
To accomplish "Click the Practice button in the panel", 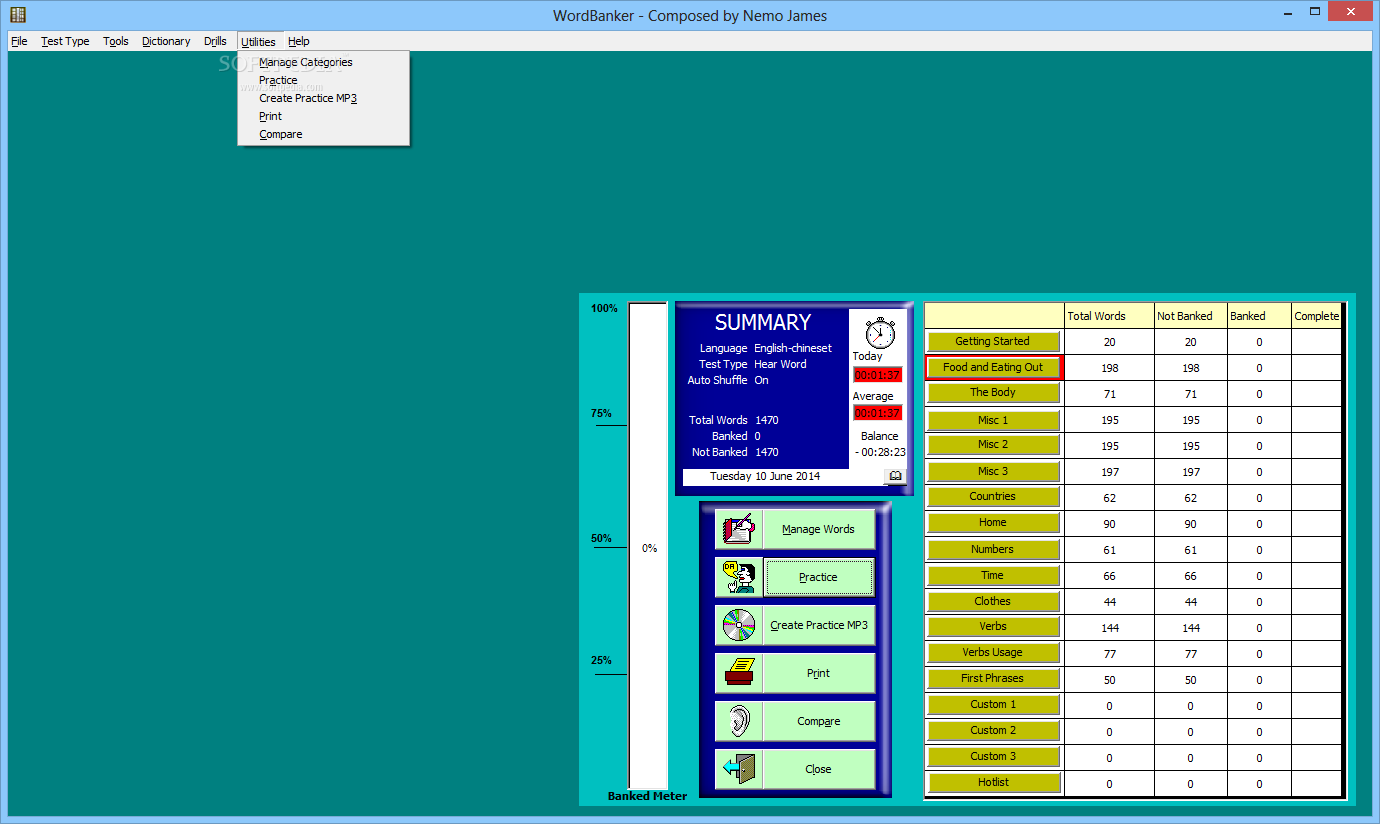I will click(818, 577).
